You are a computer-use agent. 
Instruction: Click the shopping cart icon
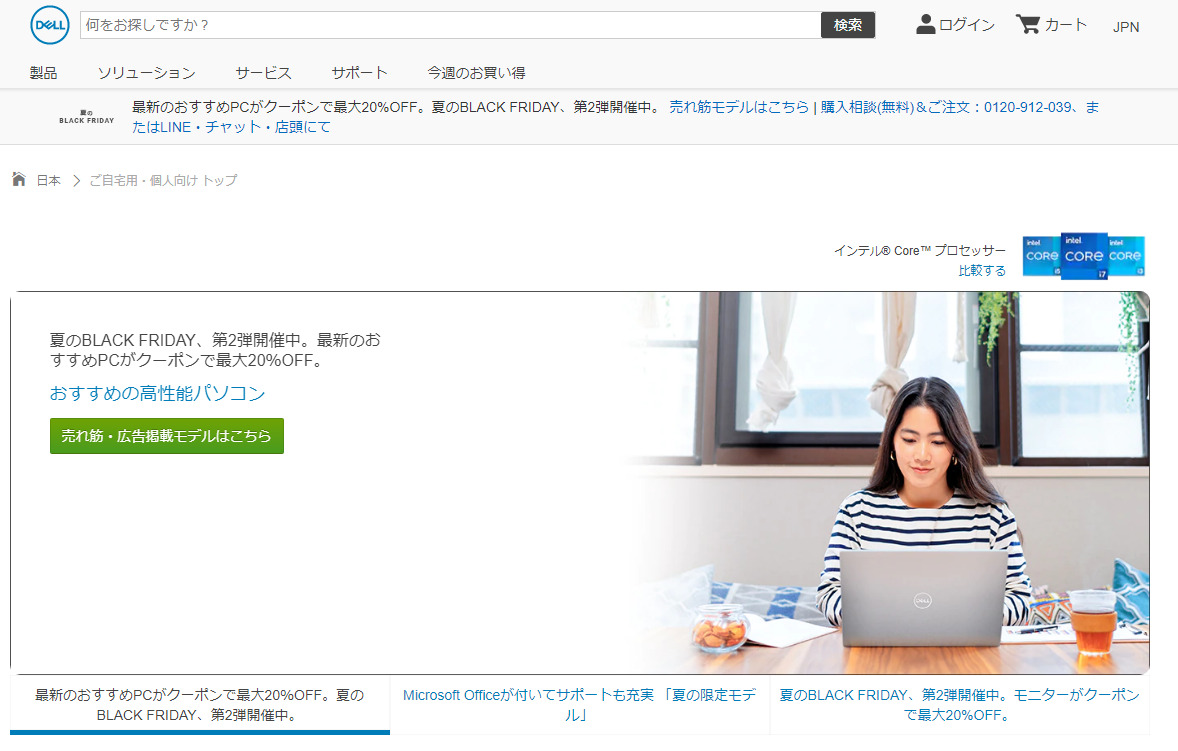[x=1027, y=25]
